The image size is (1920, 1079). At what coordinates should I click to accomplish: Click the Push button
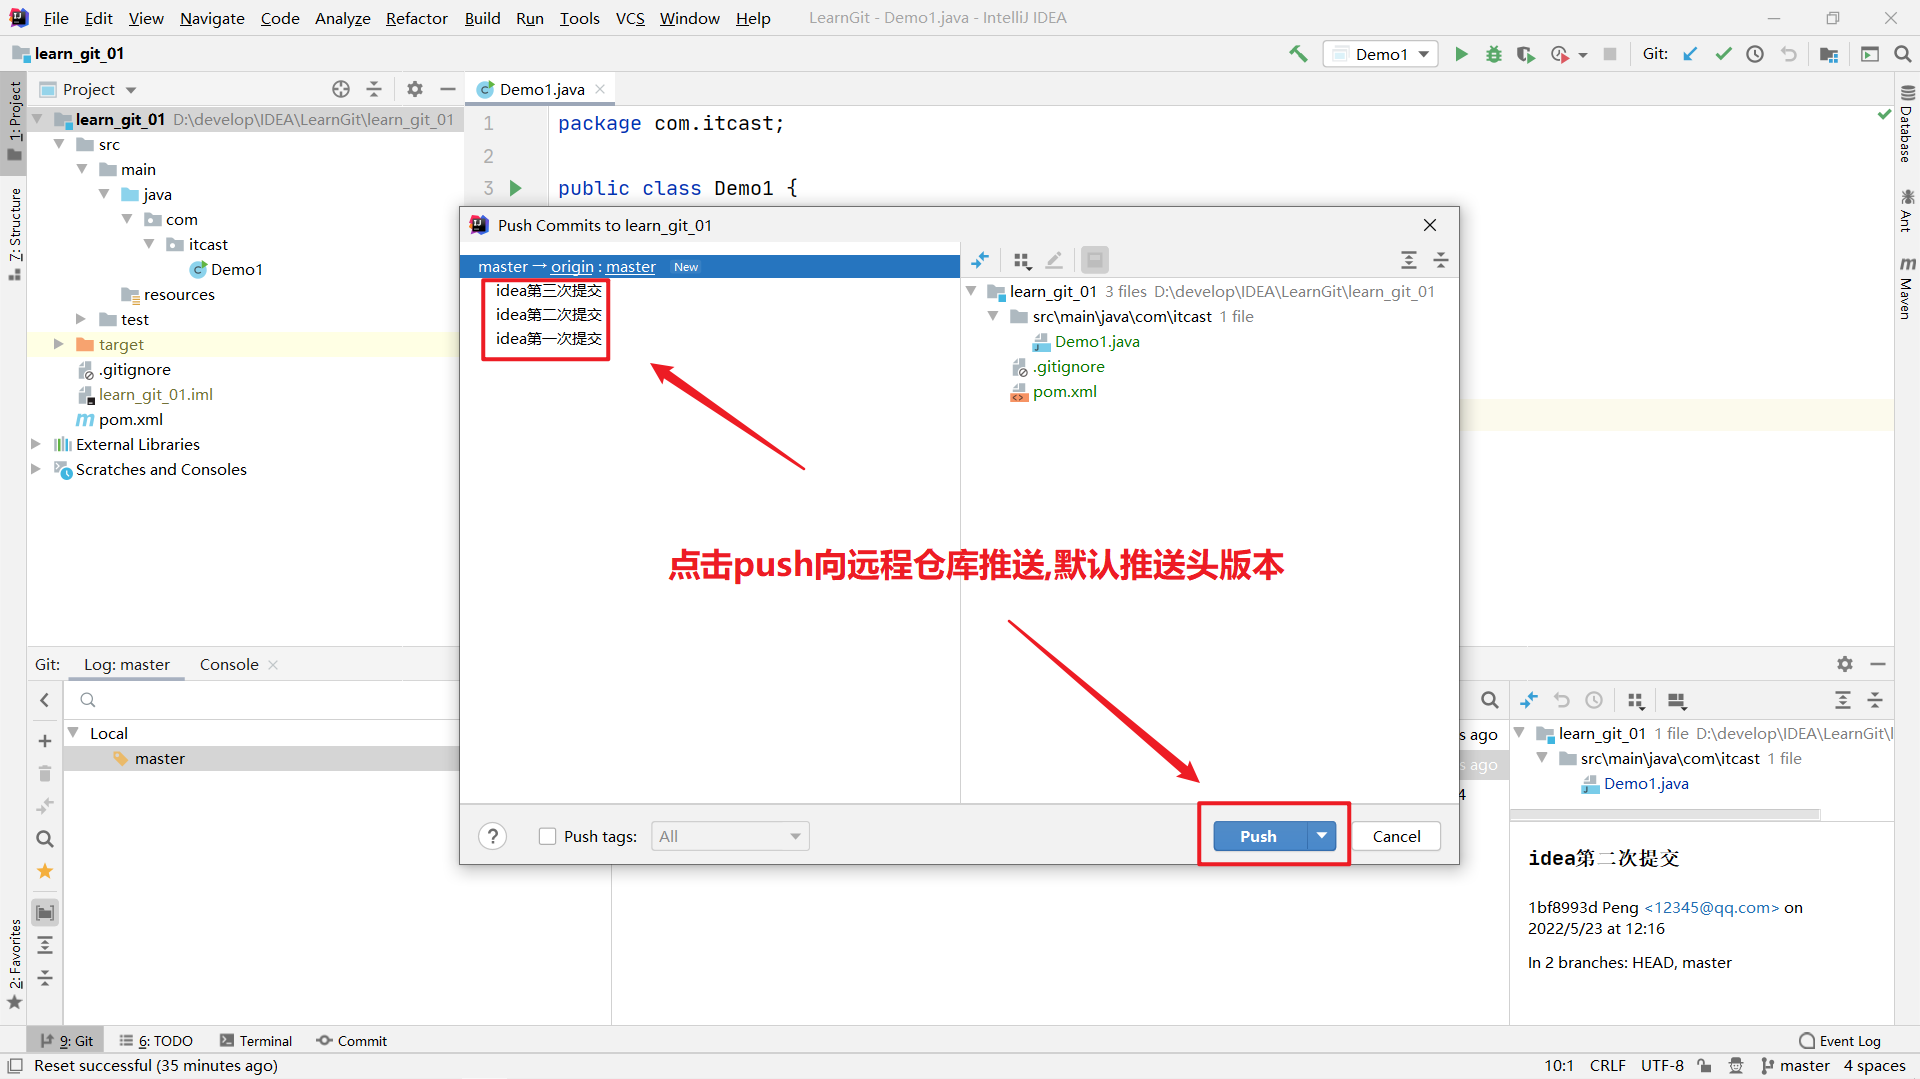point(1259,836)
